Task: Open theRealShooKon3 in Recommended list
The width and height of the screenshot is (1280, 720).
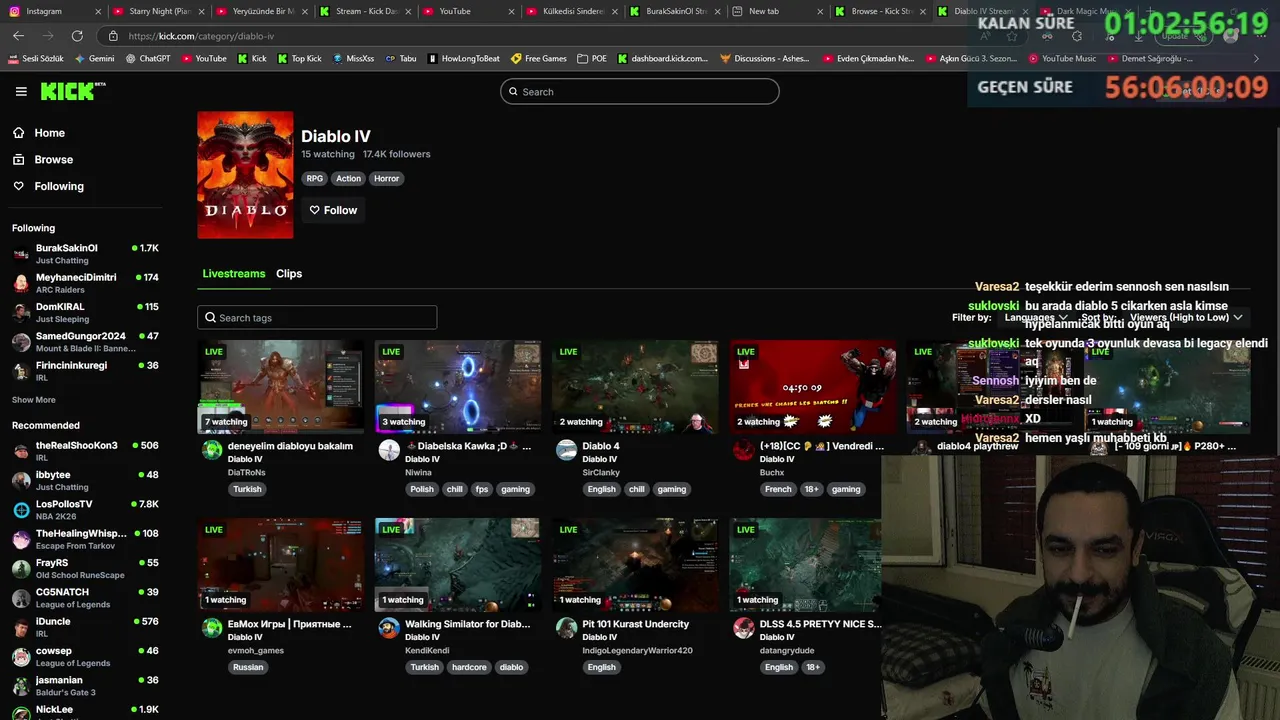Action: pyautogui.click(x=85, y=451)
